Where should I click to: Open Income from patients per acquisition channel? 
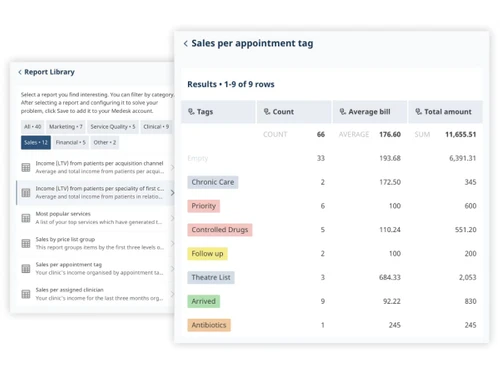pos(95,167)
